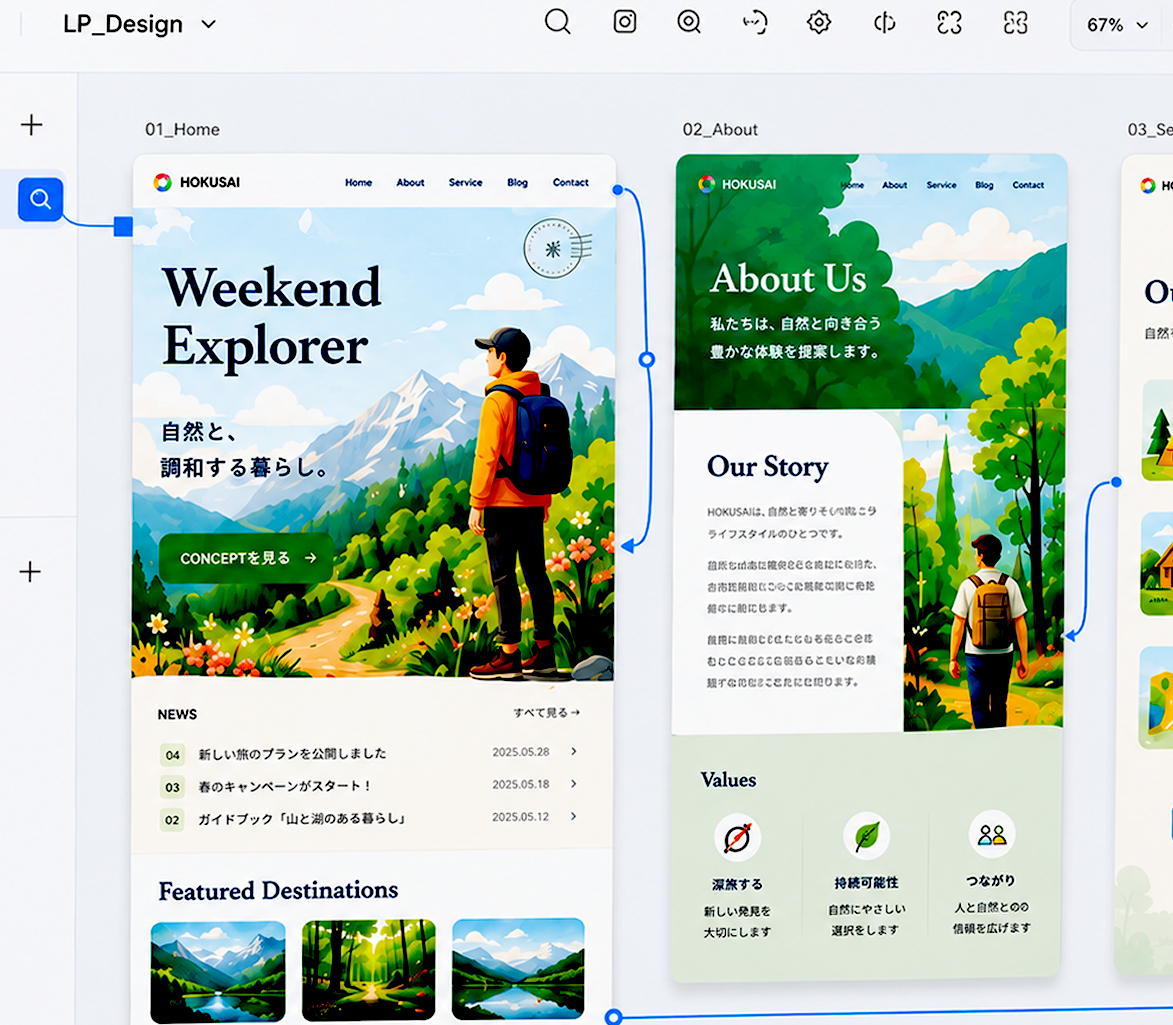Click the compass icon above 探旅する
Image resolution: width=1173 pixels, height=1025 pixels.
(738, 837)
